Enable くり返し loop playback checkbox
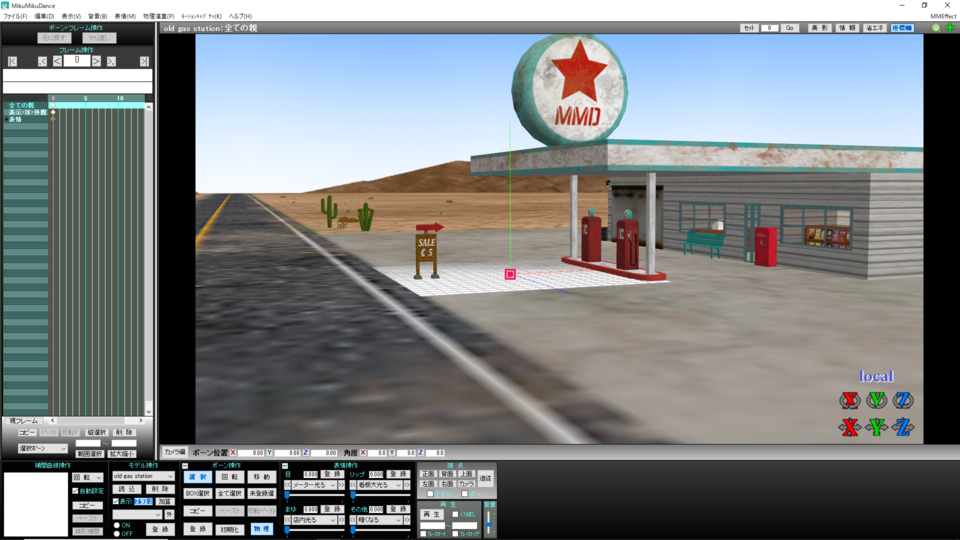The image size is (960, 540). click(x=455, y=514)
